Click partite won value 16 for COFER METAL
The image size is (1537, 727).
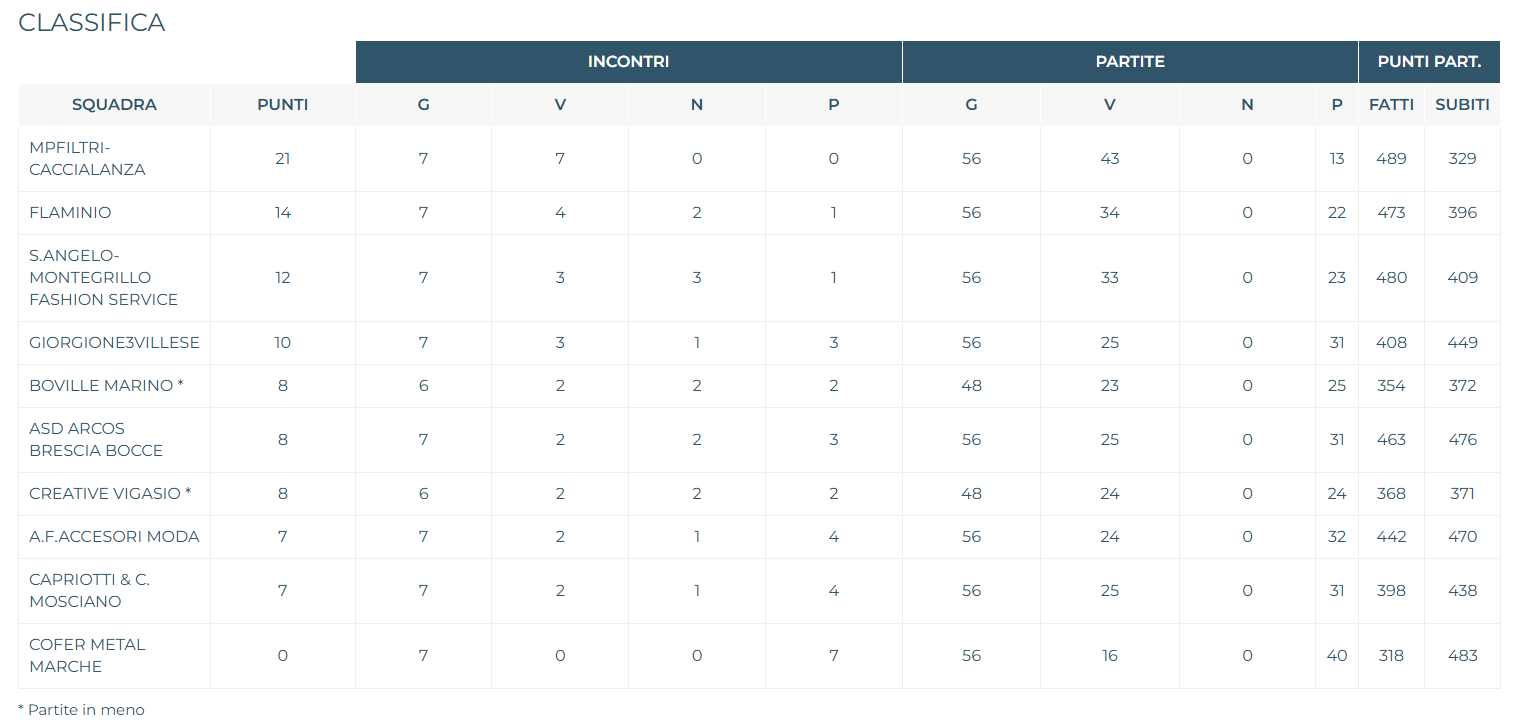click(1110, 656)
